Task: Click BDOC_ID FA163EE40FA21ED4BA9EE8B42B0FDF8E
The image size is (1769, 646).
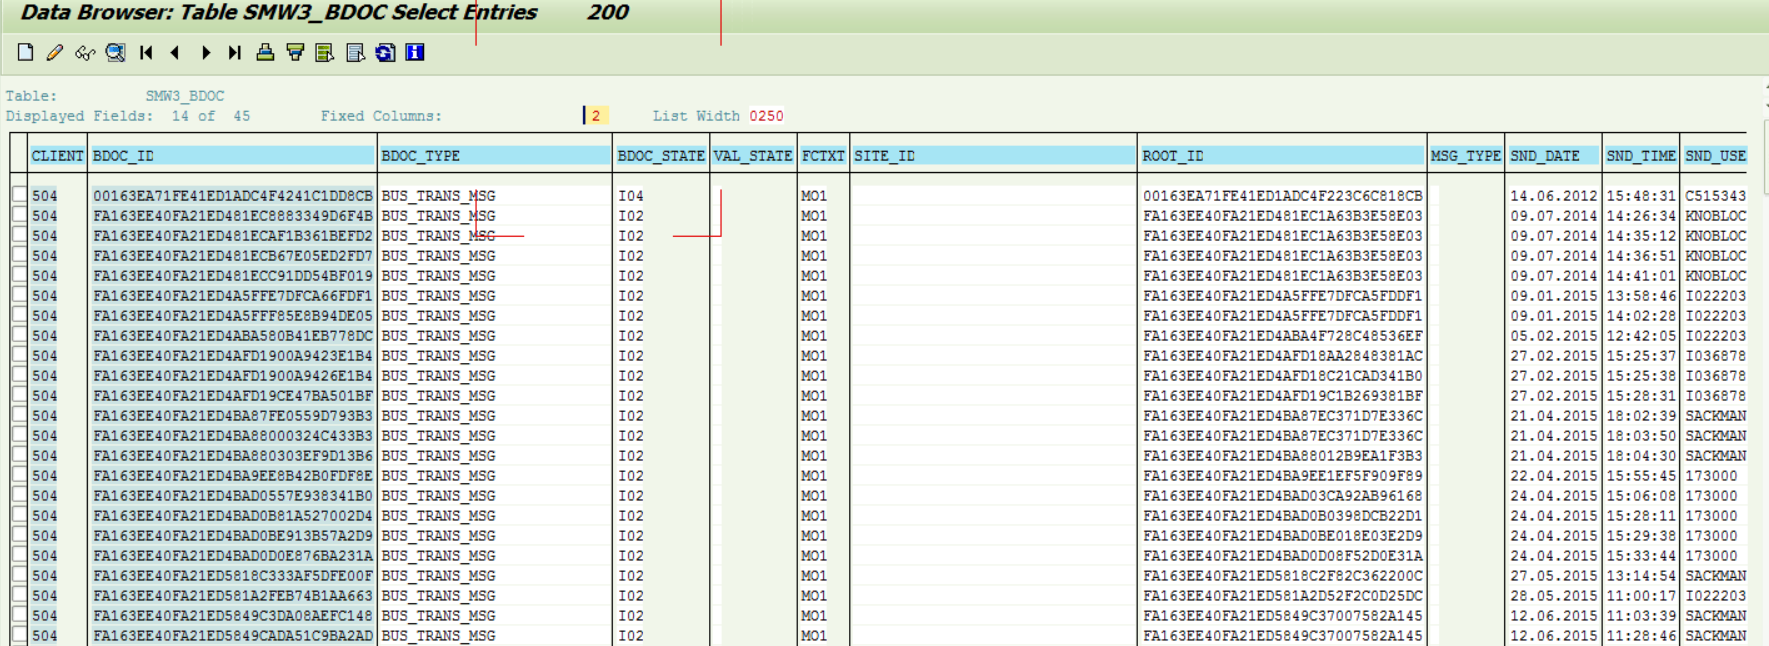Action: click(x=232, y=476)
